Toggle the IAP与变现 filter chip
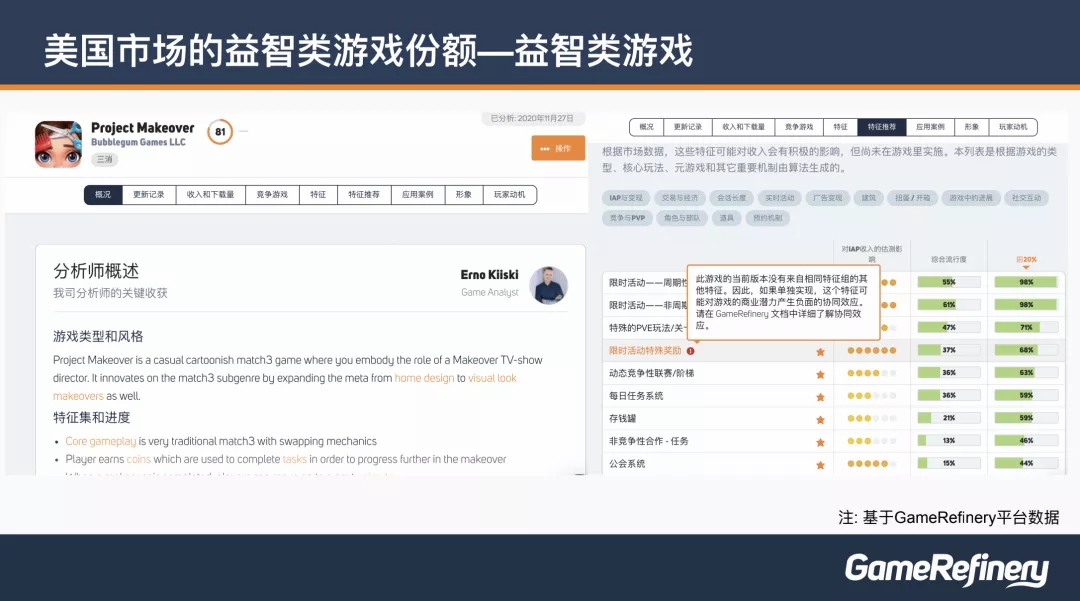Image resolution: width=1080 pixels, height=601 pixels. pos(626,198)
